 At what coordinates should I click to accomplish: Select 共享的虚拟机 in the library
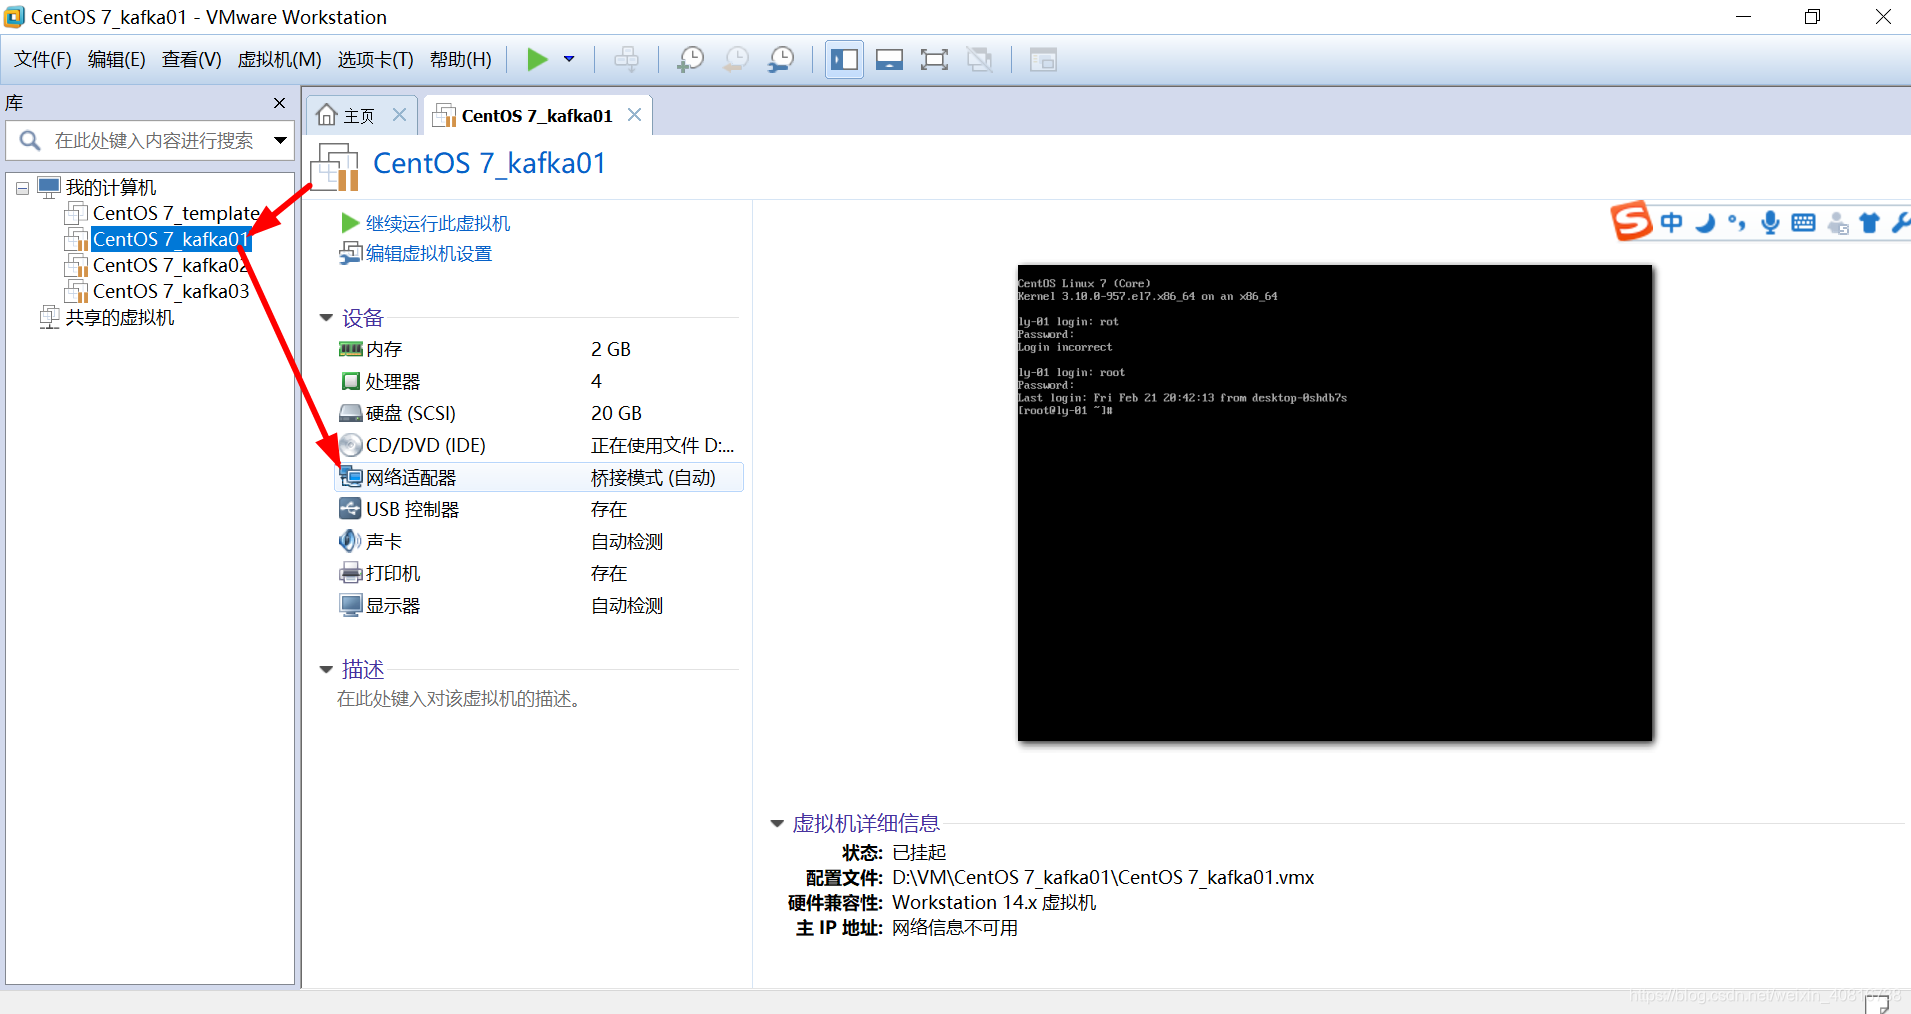coord(120,317)
